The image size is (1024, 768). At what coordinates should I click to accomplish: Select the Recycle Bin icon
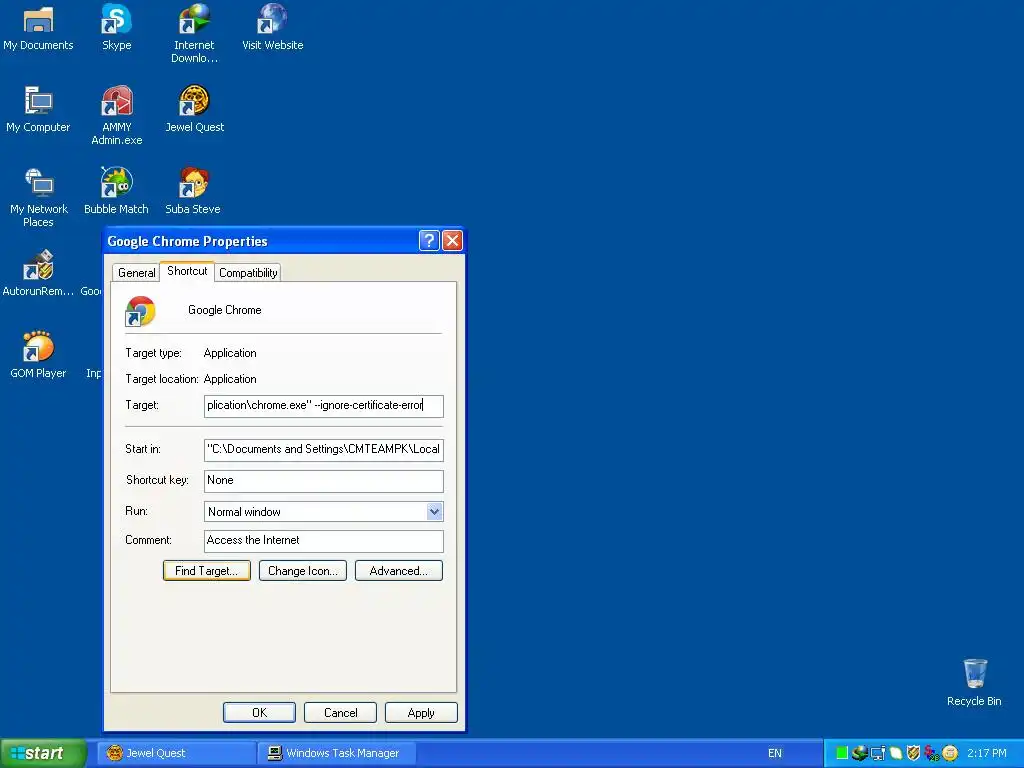pos(974,683)
